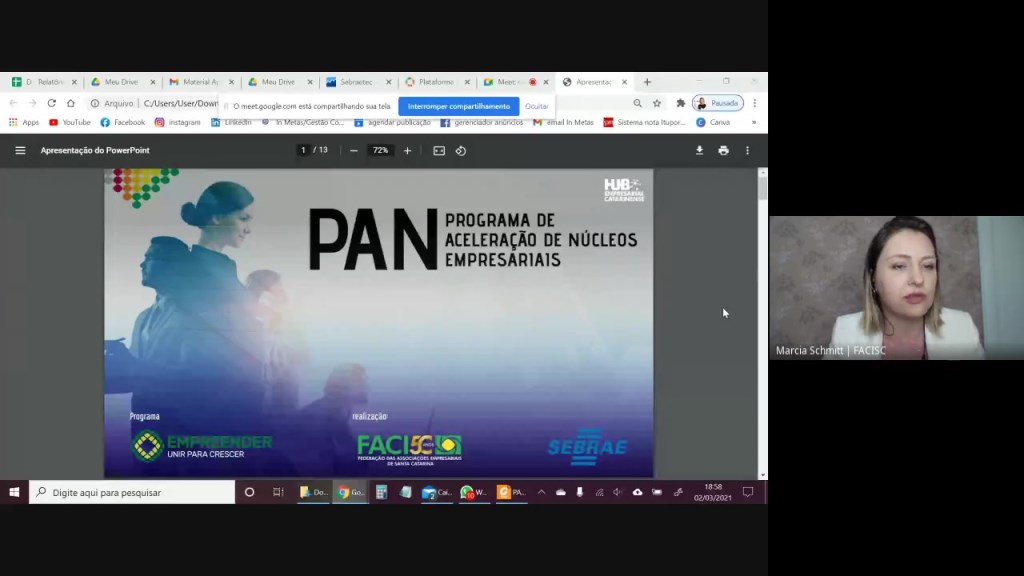1024x576 pixels.
Task: Click the browser forward arrow
Action: 32,103
